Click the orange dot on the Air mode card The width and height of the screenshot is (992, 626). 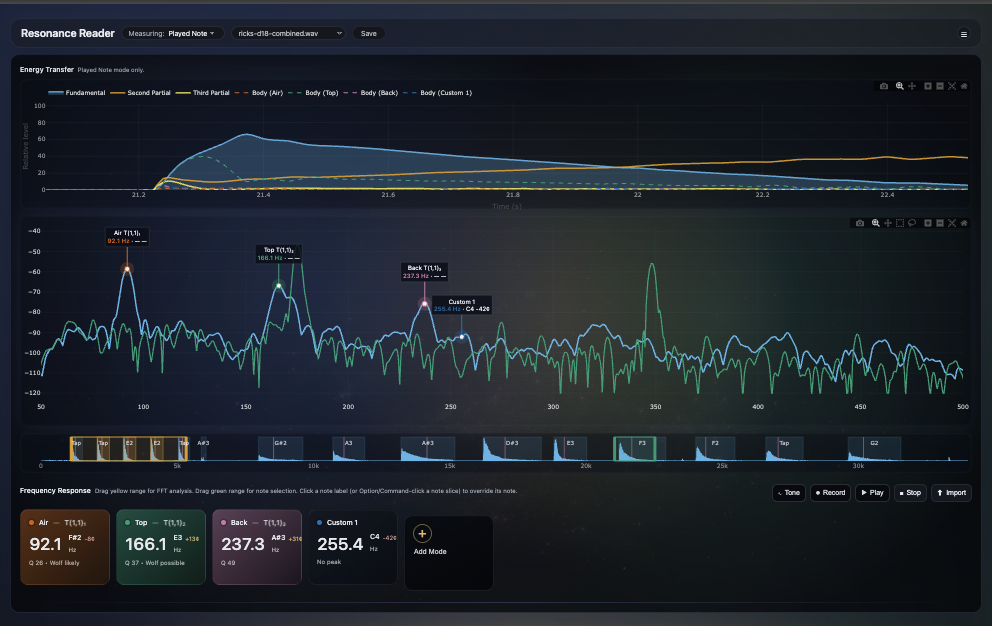[31, 523]
